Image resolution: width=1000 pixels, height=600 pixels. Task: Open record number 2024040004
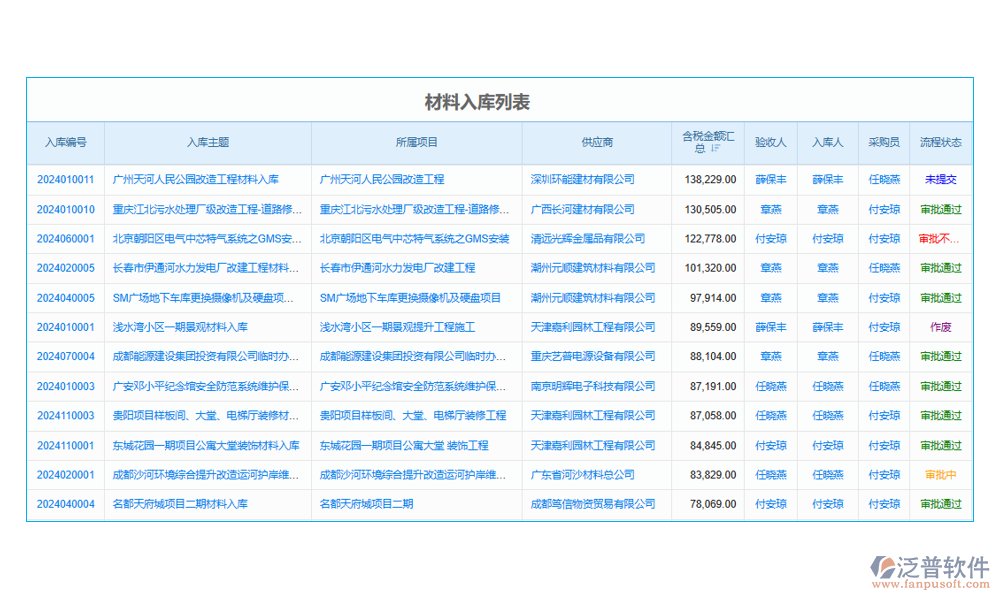(63, 504)
